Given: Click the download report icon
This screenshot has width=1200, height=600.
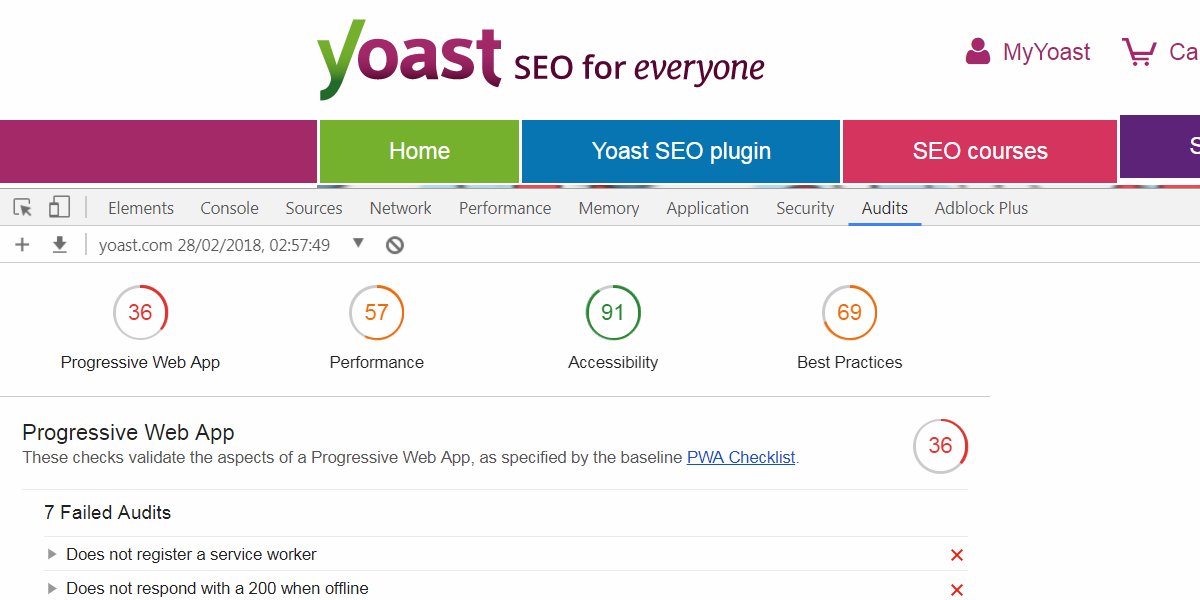Looking at the screenshot, I should click(x=60, y=245).
